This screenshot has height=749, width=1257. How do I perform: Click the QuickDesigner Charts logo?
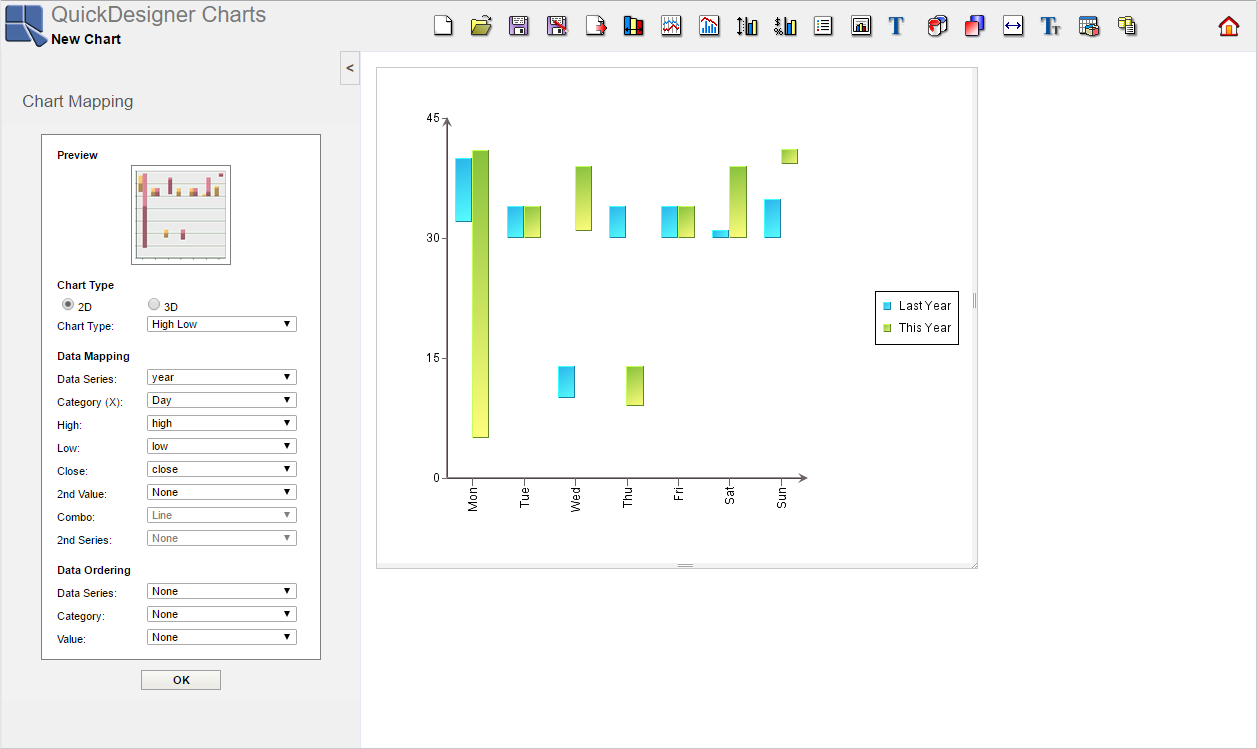25,26
